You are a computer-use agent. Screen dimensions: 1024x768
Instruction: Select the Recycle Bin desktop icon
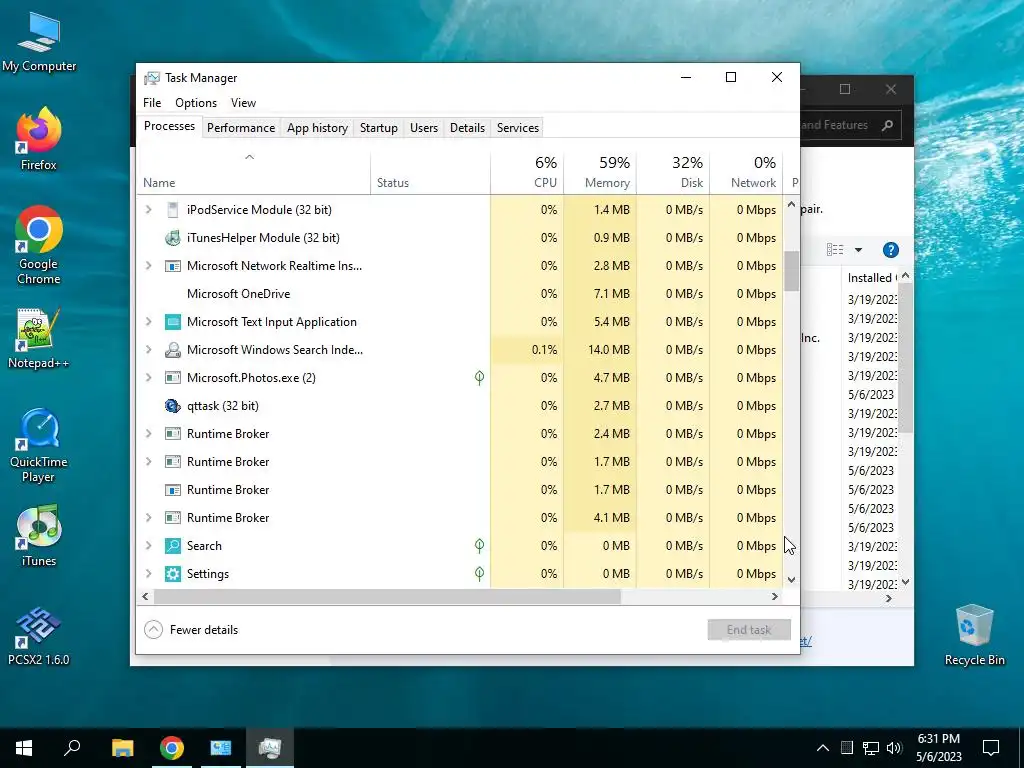pyautogui.click(x=974, y=635)
